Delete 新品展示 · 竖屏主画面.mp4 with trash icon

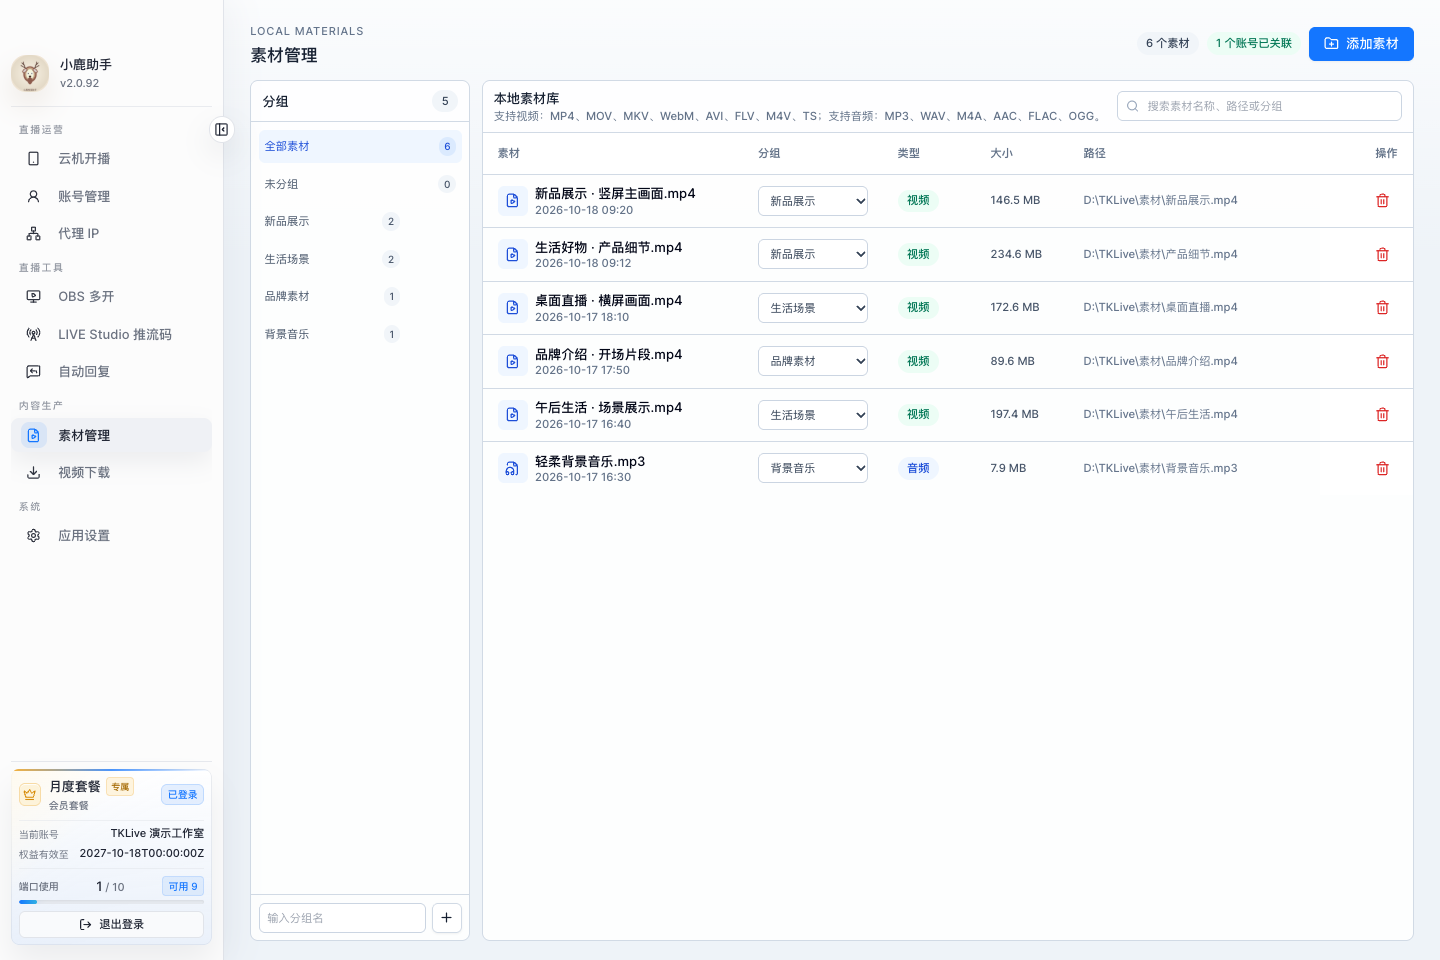pos(1382,201)
